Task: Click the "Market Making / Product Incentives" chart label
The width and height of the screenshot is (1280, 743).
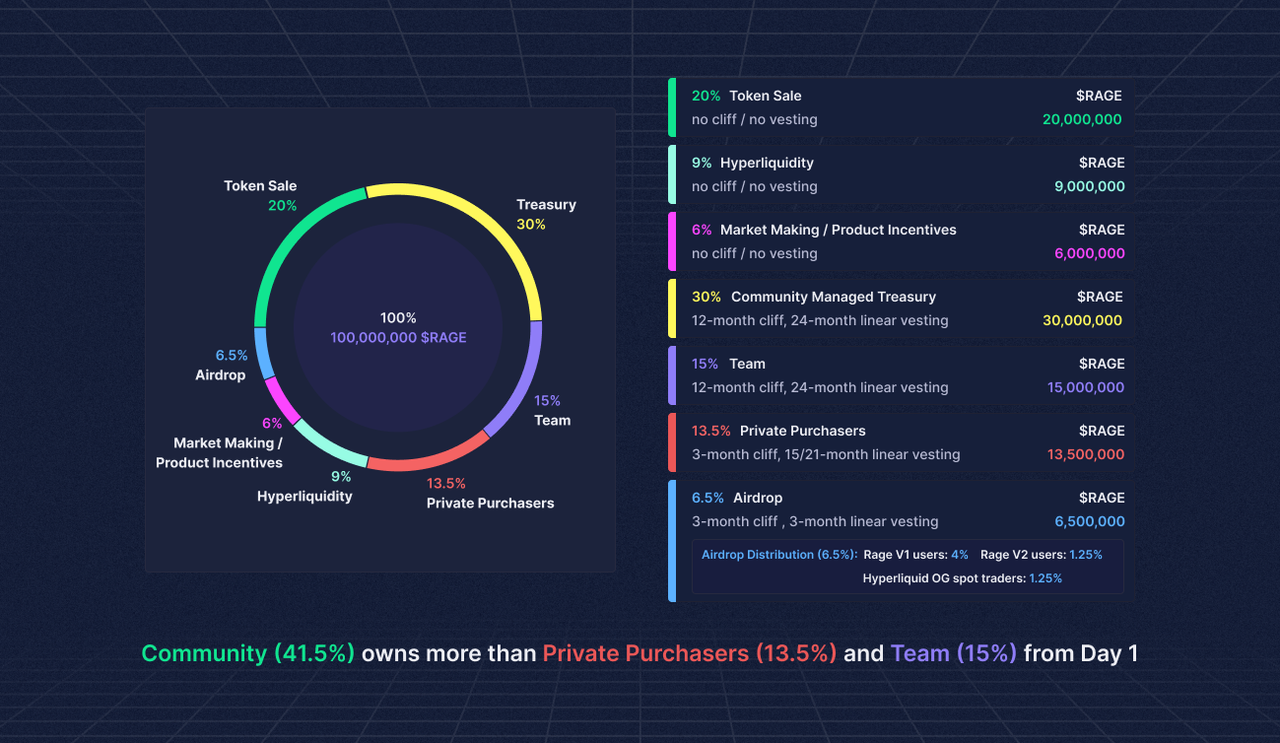Action: (x=219, y=453)
